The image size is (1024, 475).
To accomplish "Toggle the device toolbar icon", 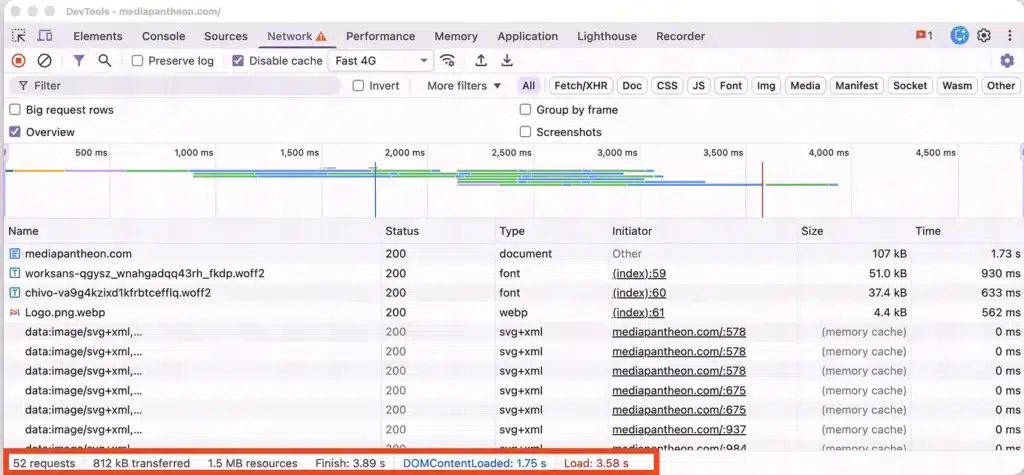I will (x=45, y=36).
